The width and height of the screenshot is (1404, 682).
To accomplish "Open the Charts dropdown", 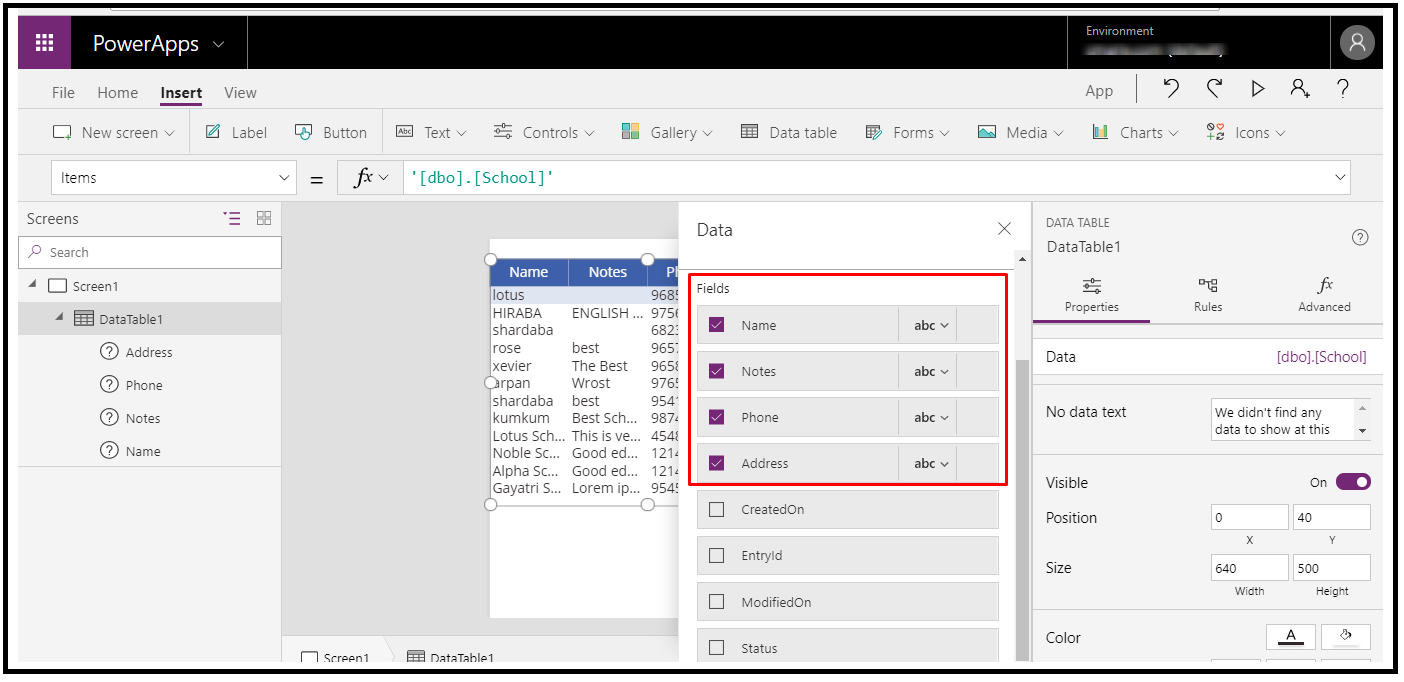I will [1135, 132].
